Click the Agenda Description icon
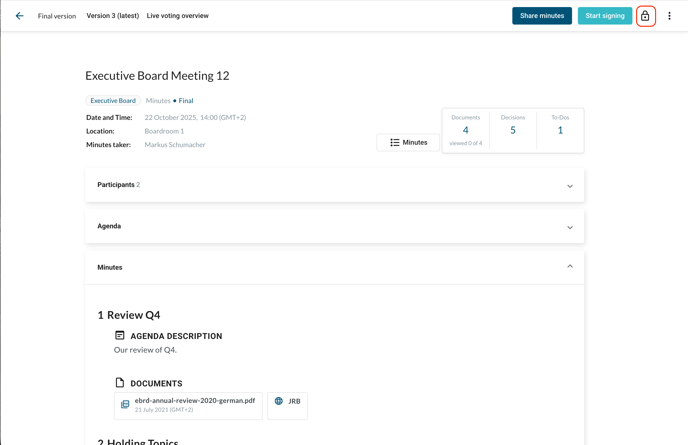The width and height of the screenshot is (688, 445). (x=120, y=336)
